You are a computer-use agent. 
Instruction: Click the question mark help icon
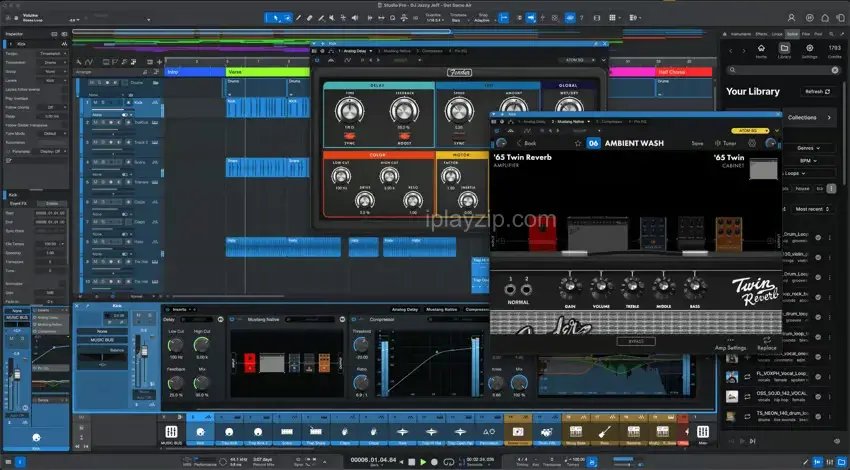[582, 18]
